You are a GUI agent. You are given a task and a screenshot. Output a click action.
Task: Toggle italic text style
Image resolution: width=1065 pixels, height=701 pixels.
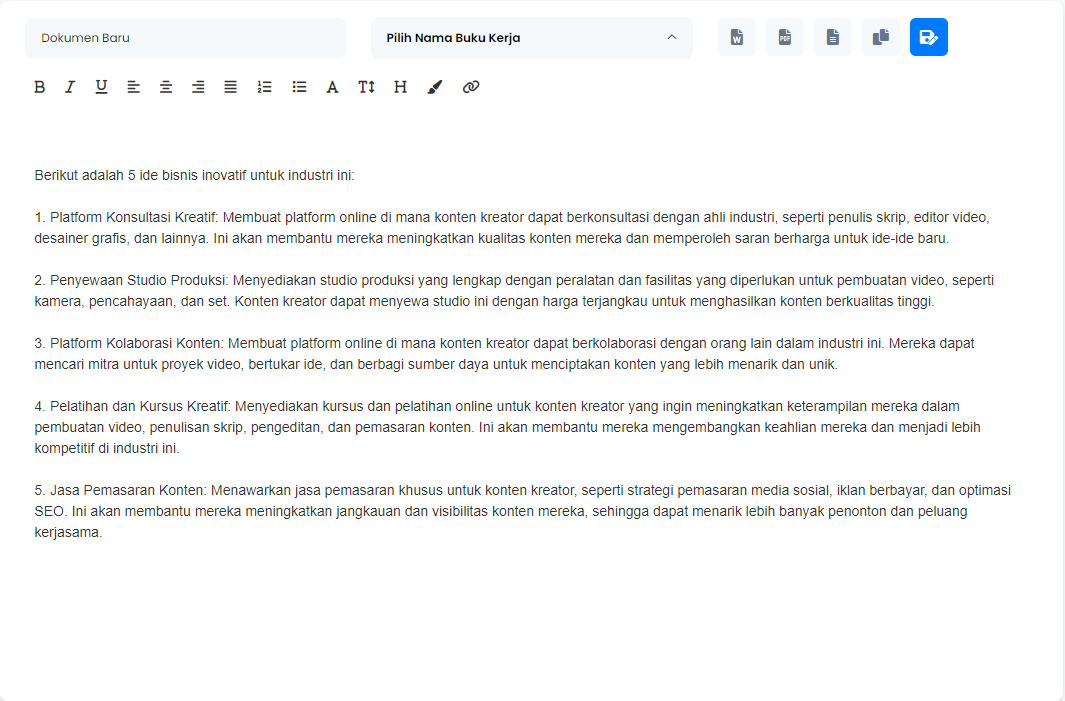coord(70,87)
